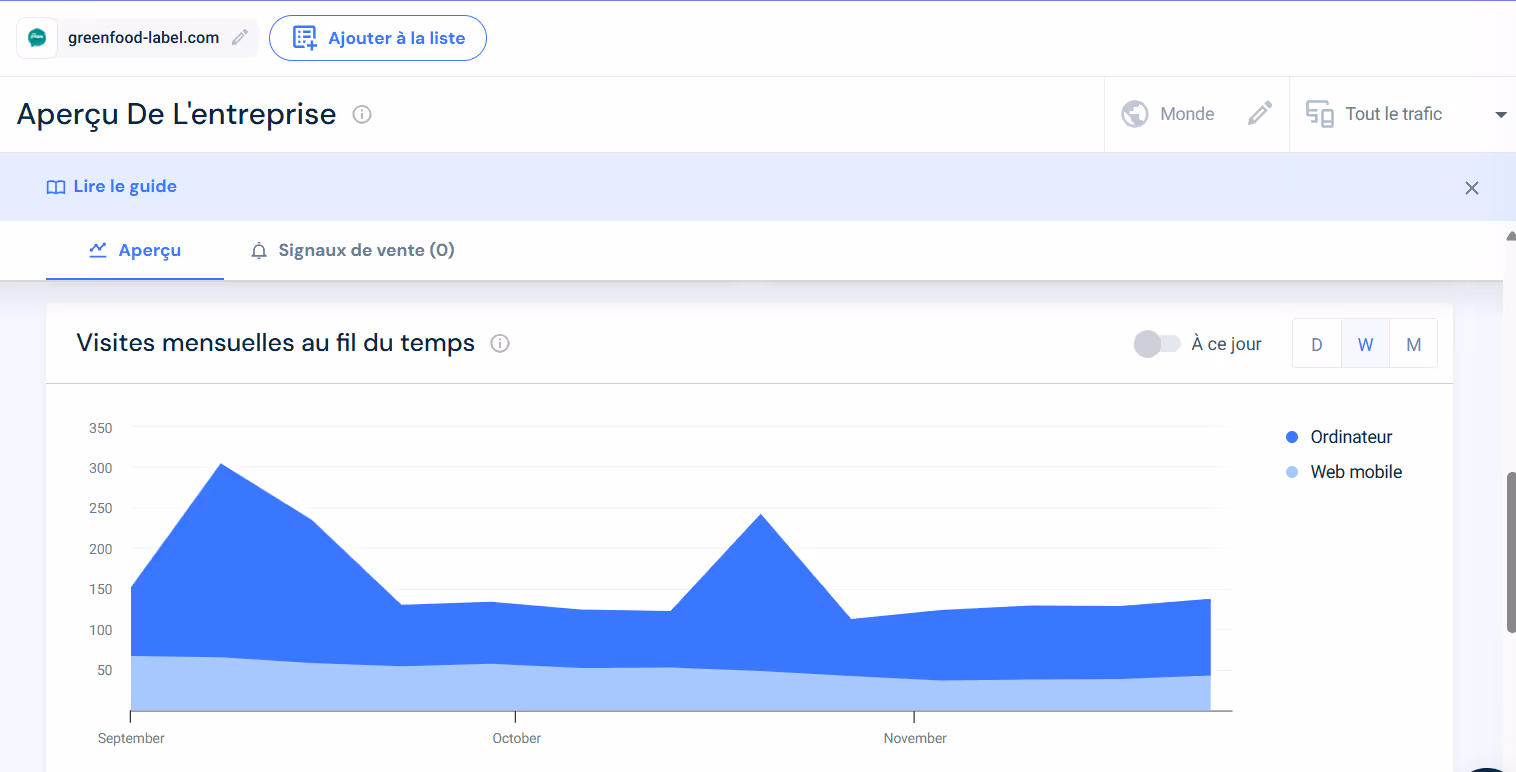
Task: Switch to the Aperçu tab
Action: [x=135, y=250]
